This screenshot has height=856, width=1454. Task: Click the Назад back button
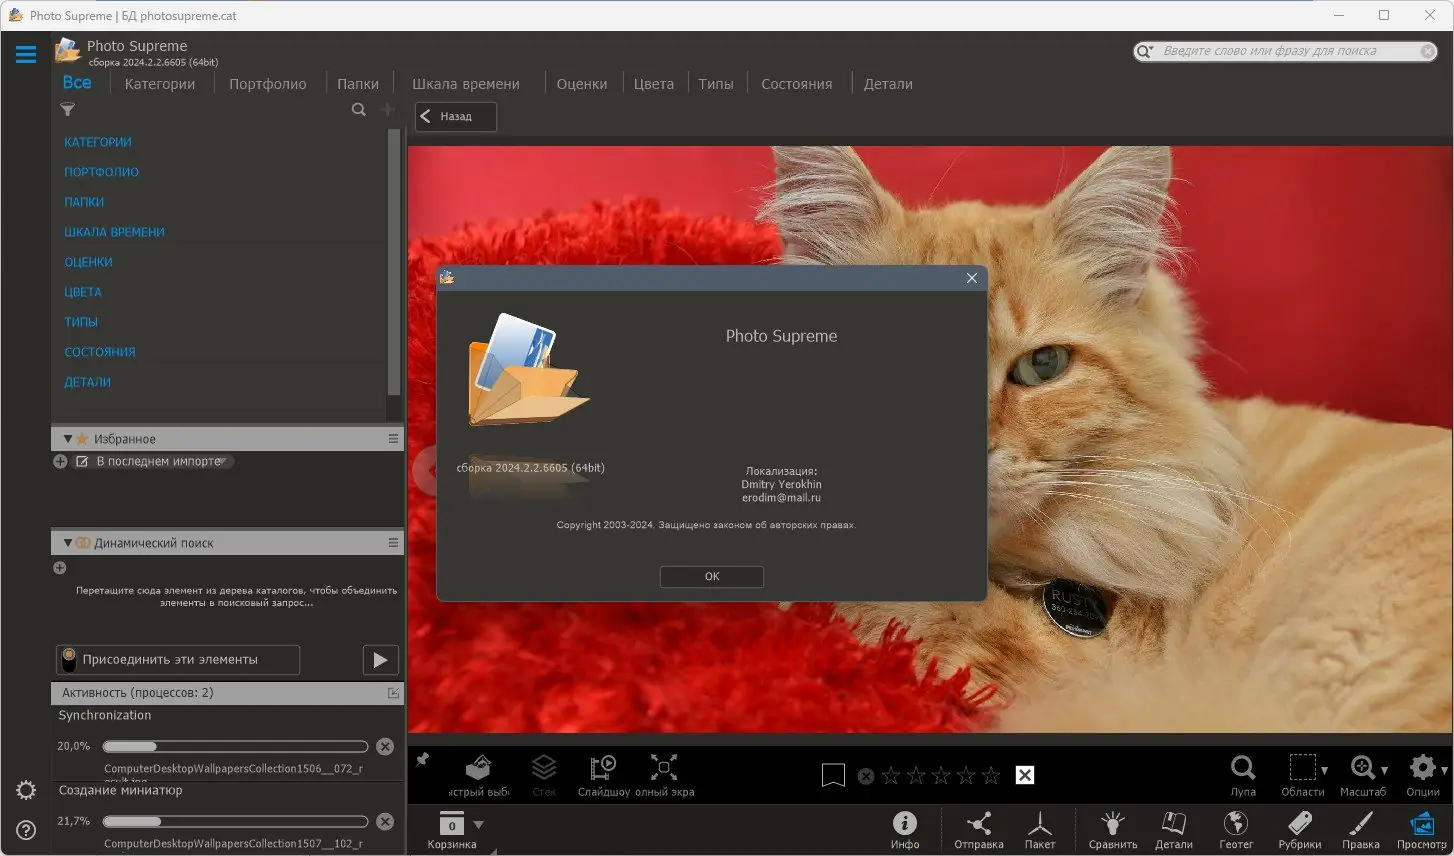click(x=455, y=116)
